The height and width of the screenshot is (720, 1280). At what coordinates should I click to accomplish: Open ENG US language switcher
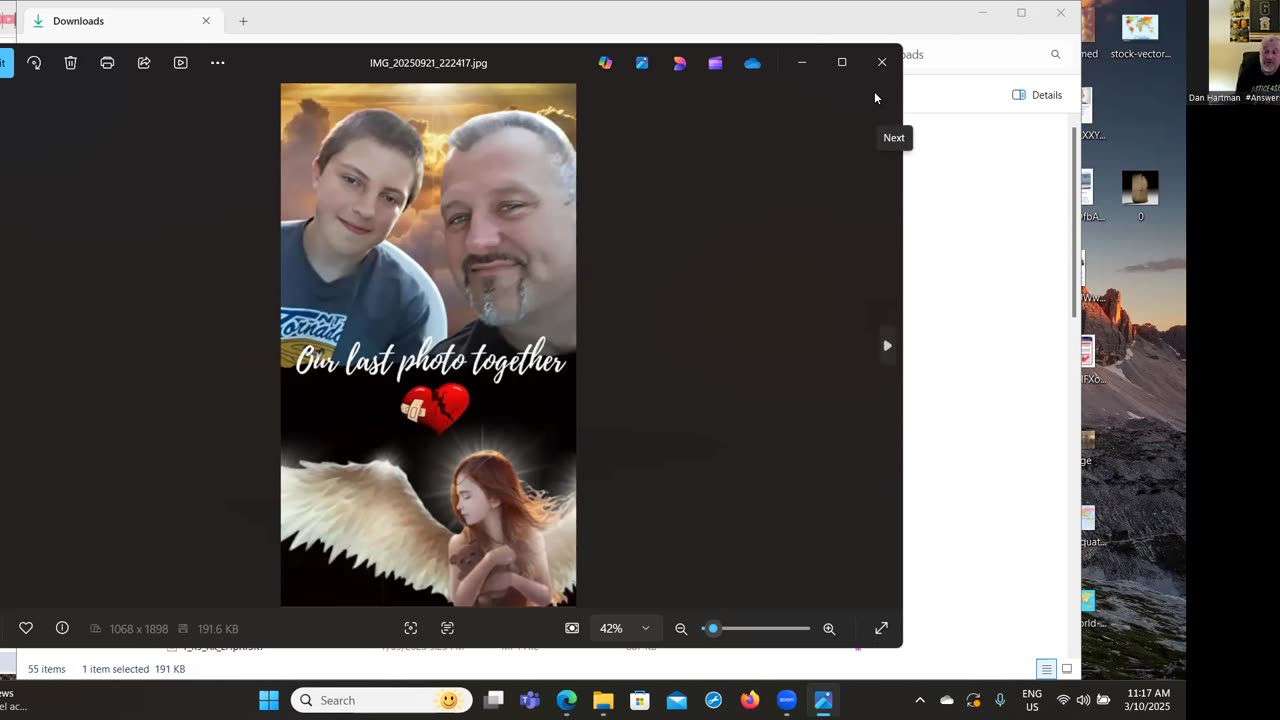[1032, 700]
